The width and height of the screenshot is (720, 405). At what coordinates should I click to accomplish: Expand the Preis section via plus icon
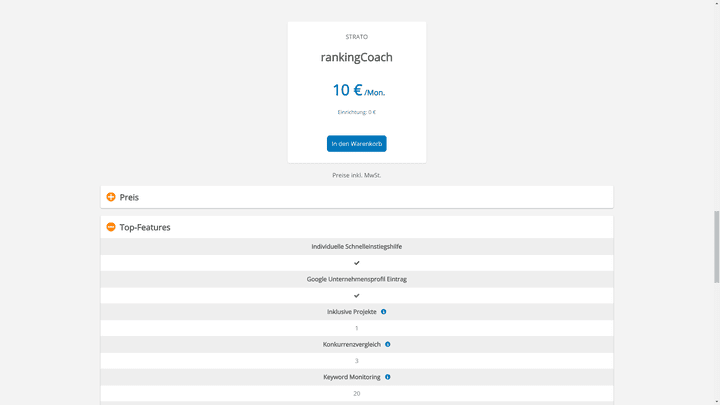[x=111, y=197]
